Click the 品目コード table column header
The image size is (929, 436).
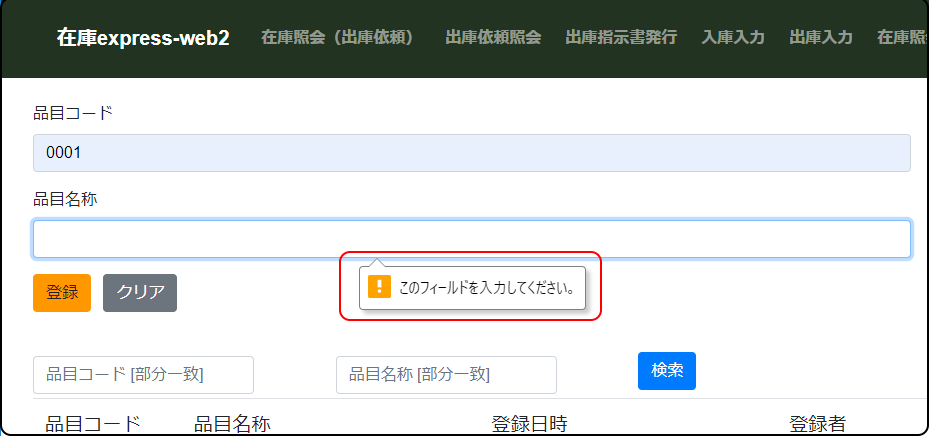pos(93,424)
